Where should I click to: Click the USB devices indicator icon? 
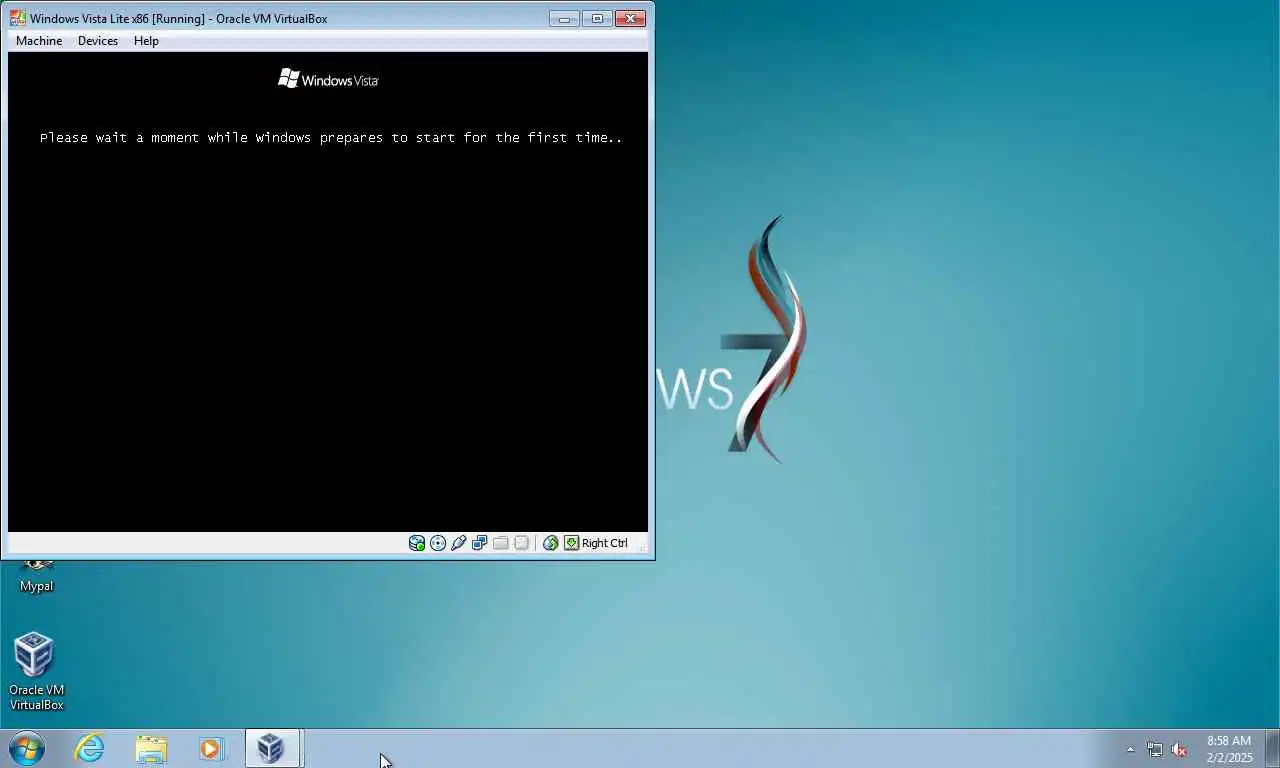[x=459, y=543]
